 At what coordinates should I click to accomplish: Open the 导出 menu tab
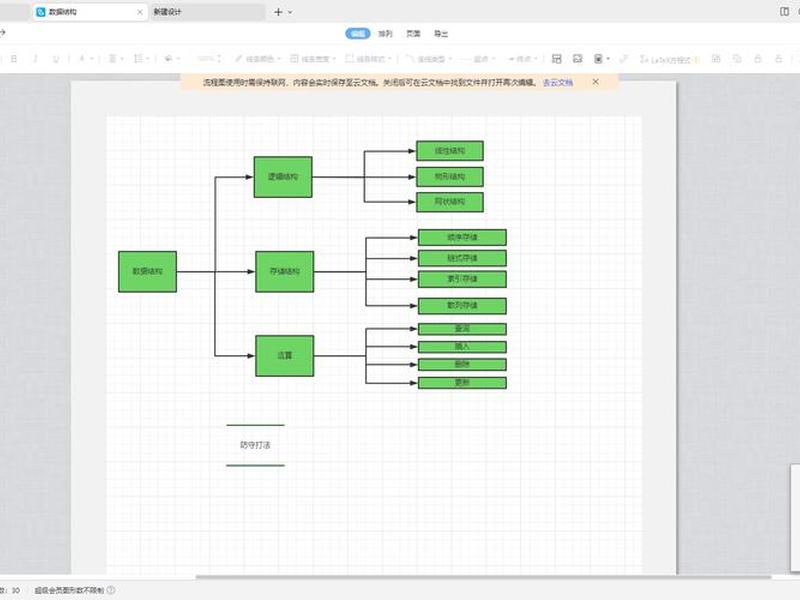point(441,34)
